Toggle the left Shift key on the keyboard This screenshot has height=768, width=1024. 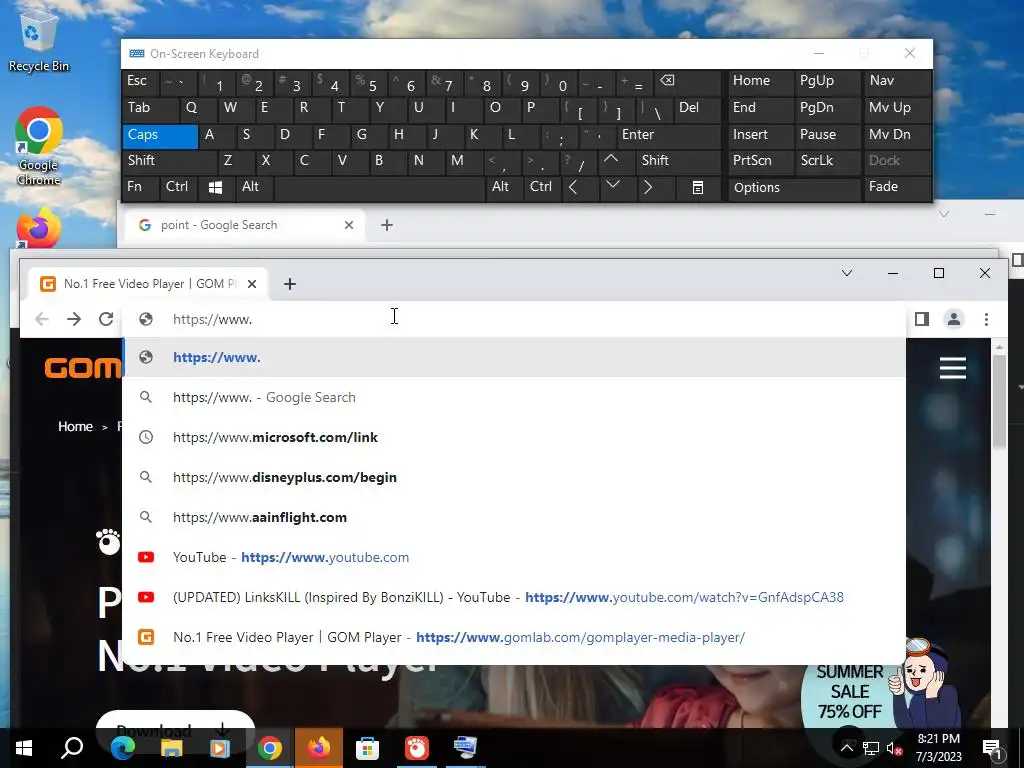(x=169, y=161)
